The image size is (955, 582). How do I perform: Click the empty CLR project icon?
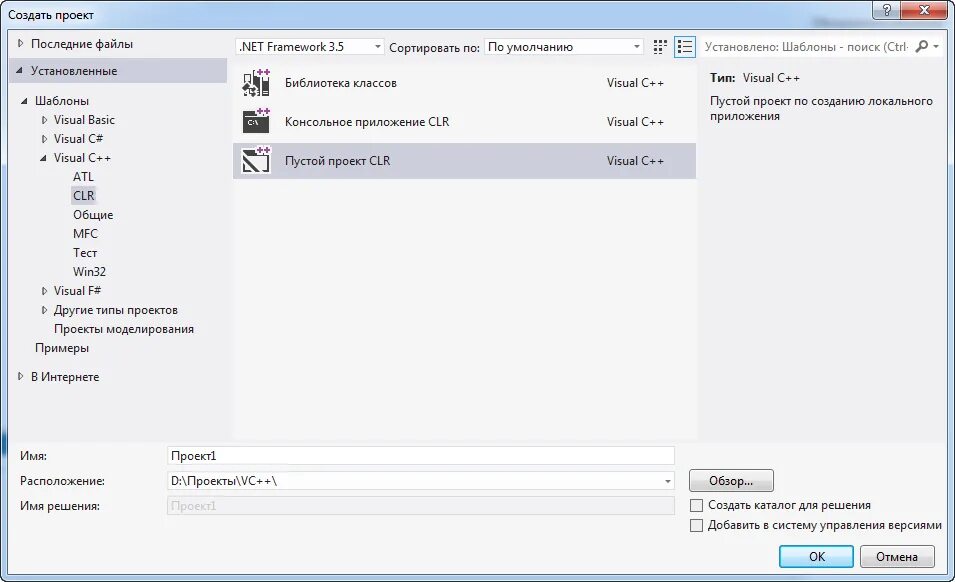[256, 160]
